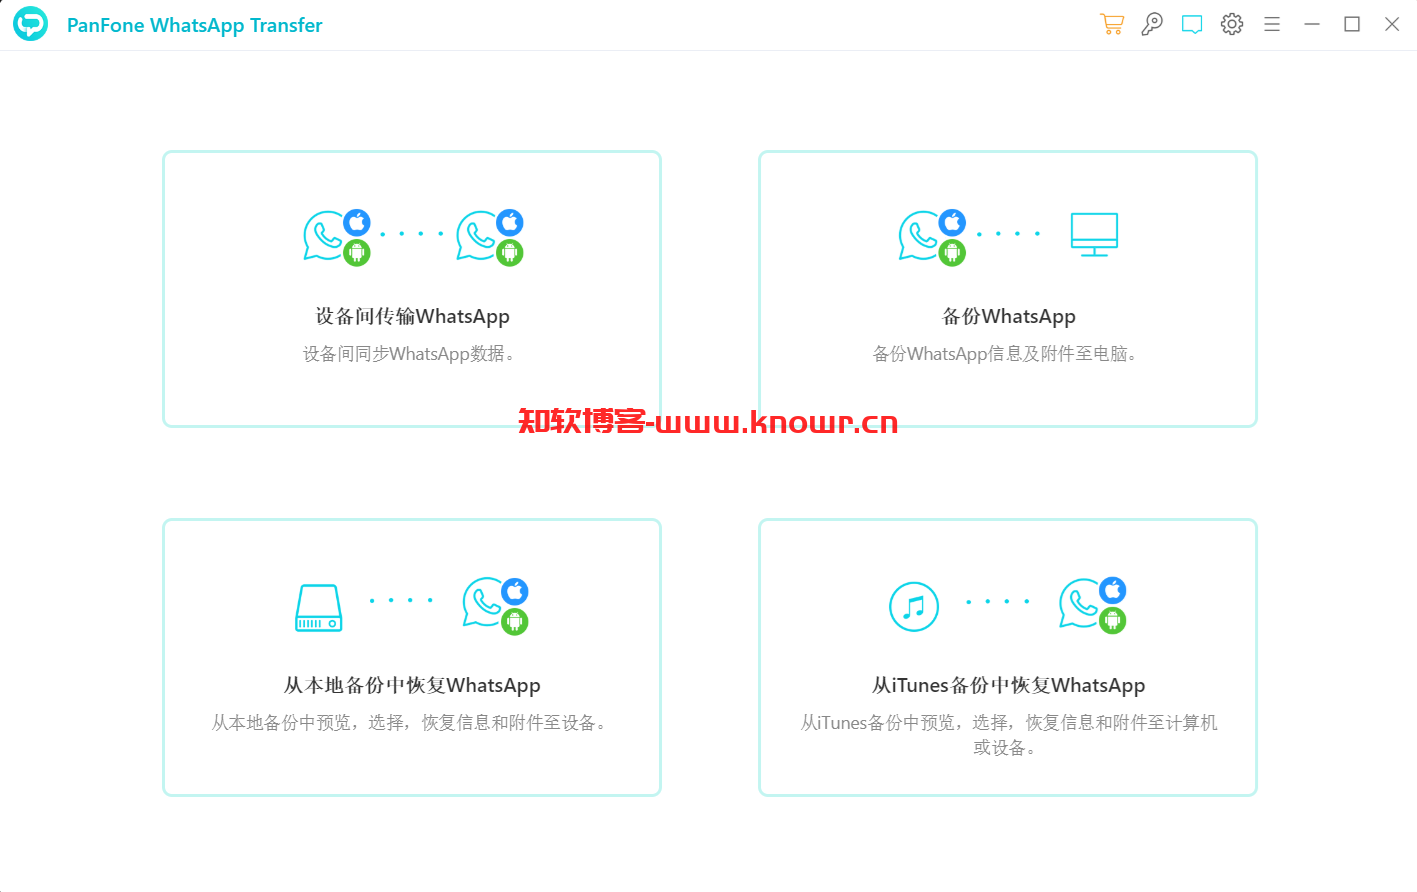Click the PanFone WhatsApp Transfer title text
The image size is (1417, 892).
pyautogui.click(x=195, y=25)
